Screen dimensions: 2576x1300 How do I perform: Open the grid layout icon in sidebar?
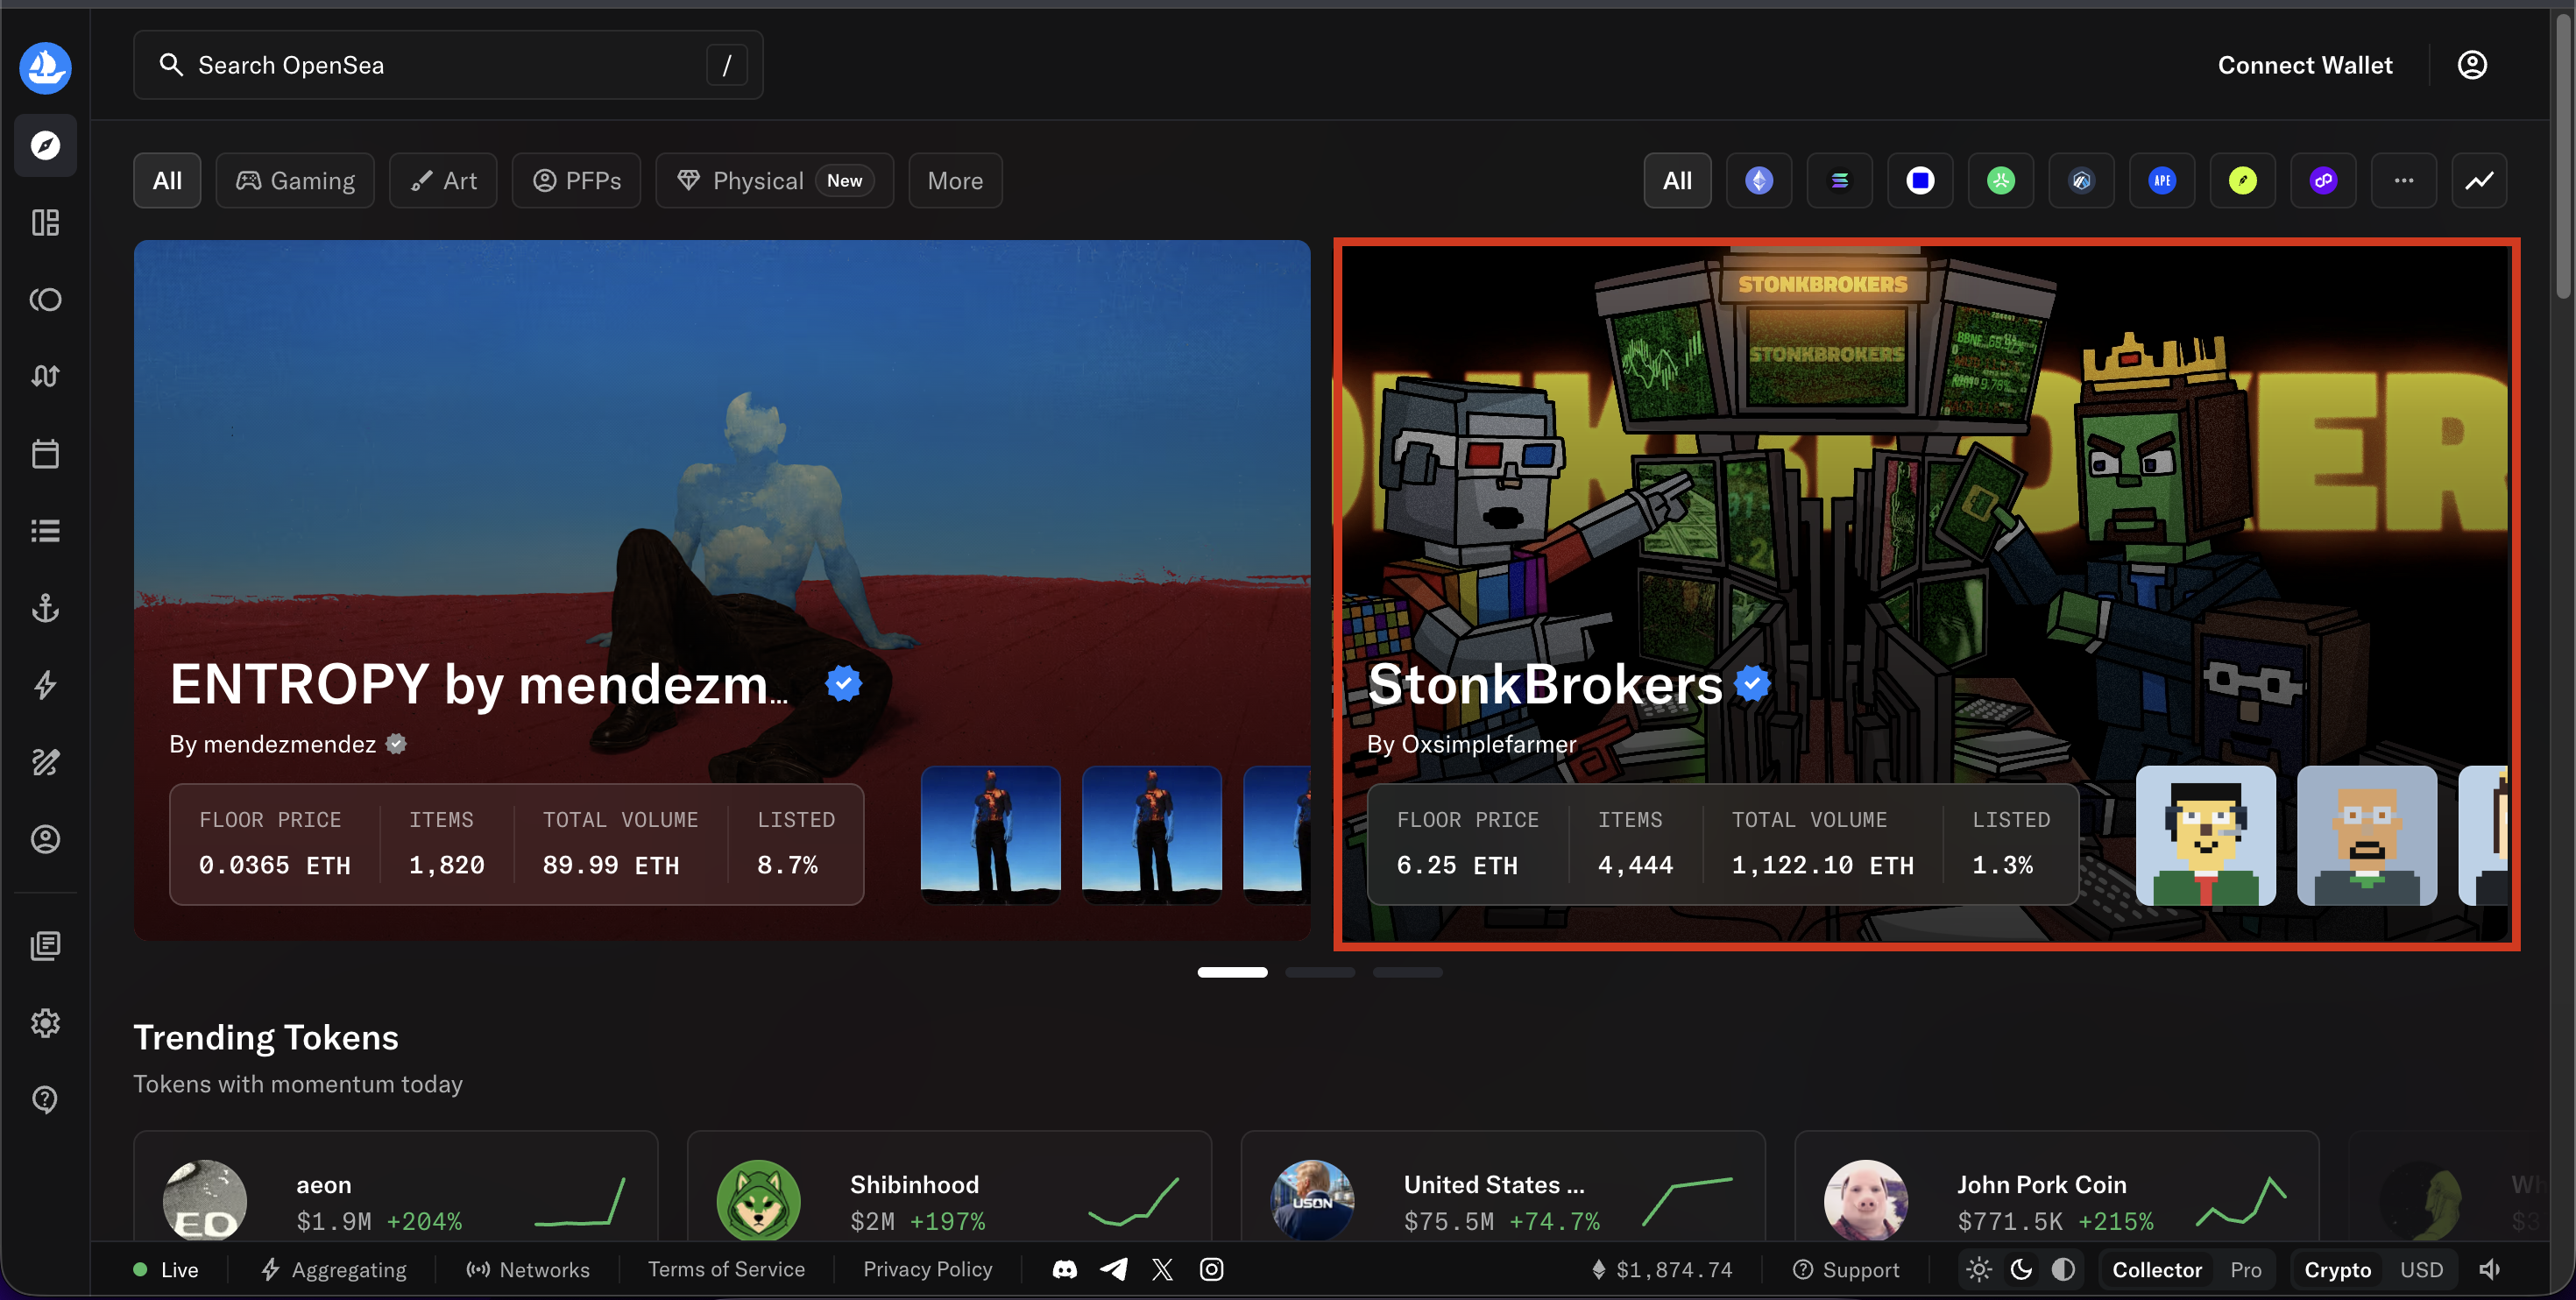click(45, 222)
